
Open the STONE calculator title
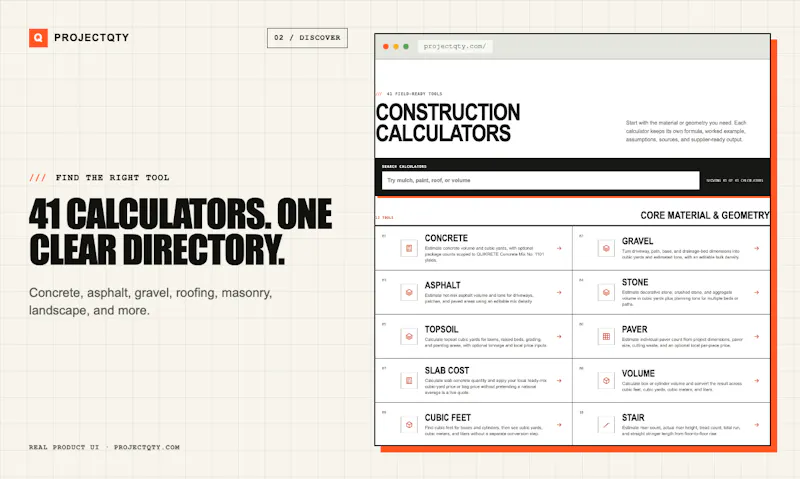635,282
